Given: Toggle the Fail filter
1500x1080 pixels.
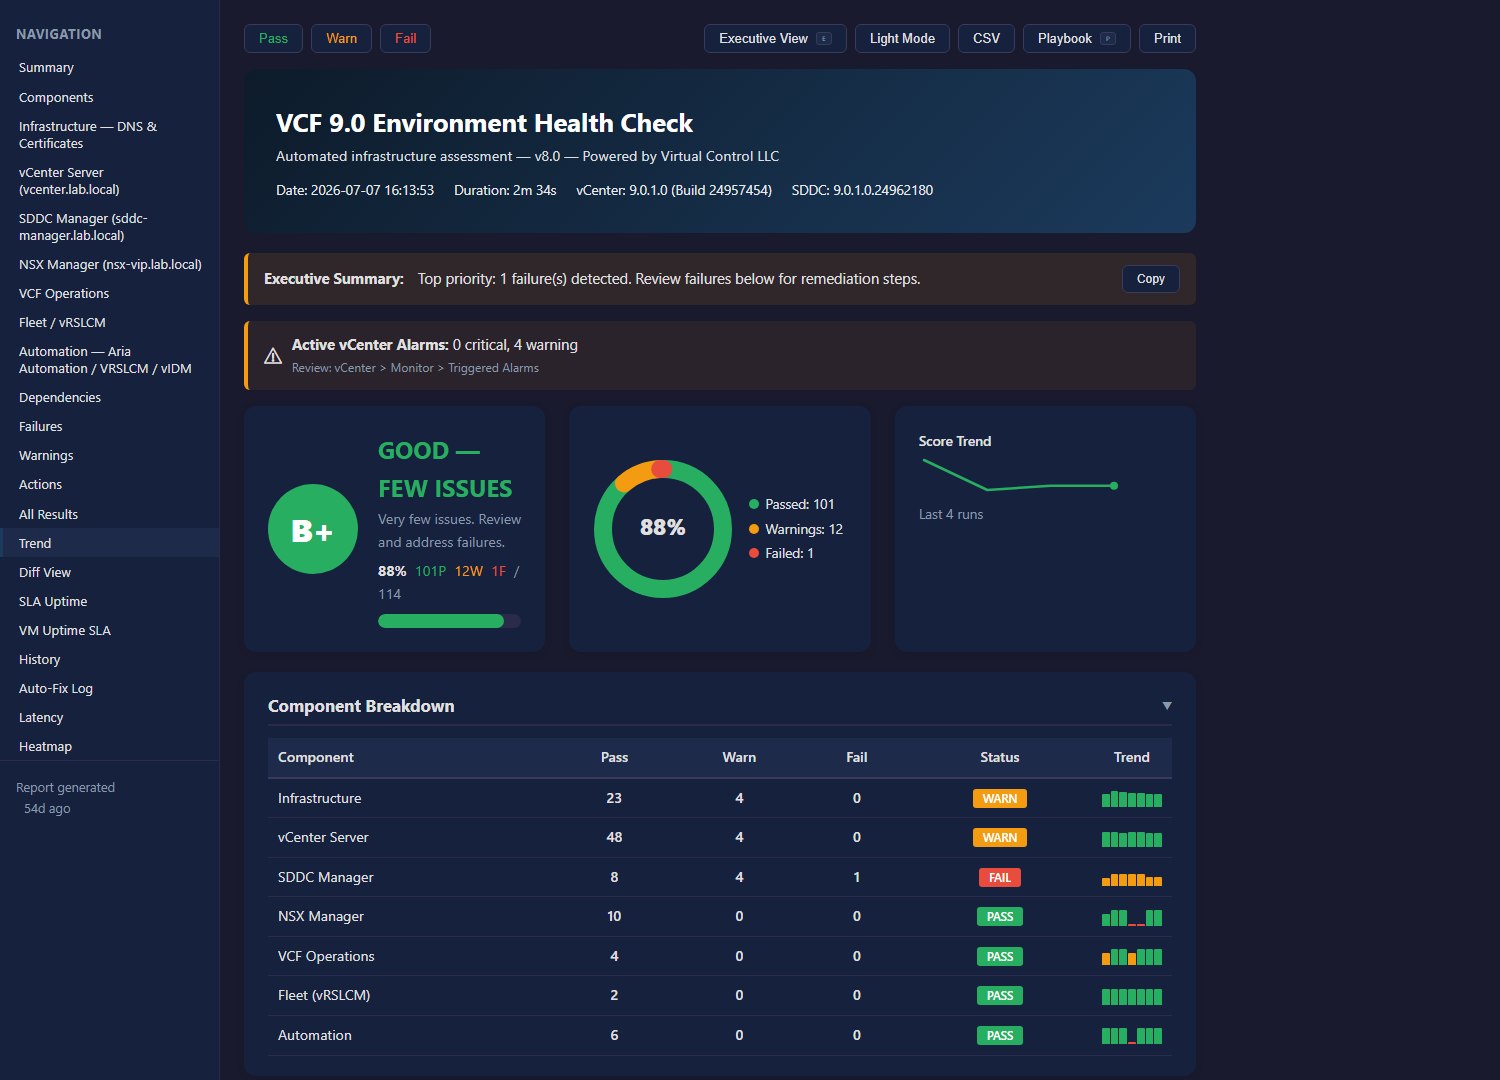Looking at the screenshot, I should 405,39.
